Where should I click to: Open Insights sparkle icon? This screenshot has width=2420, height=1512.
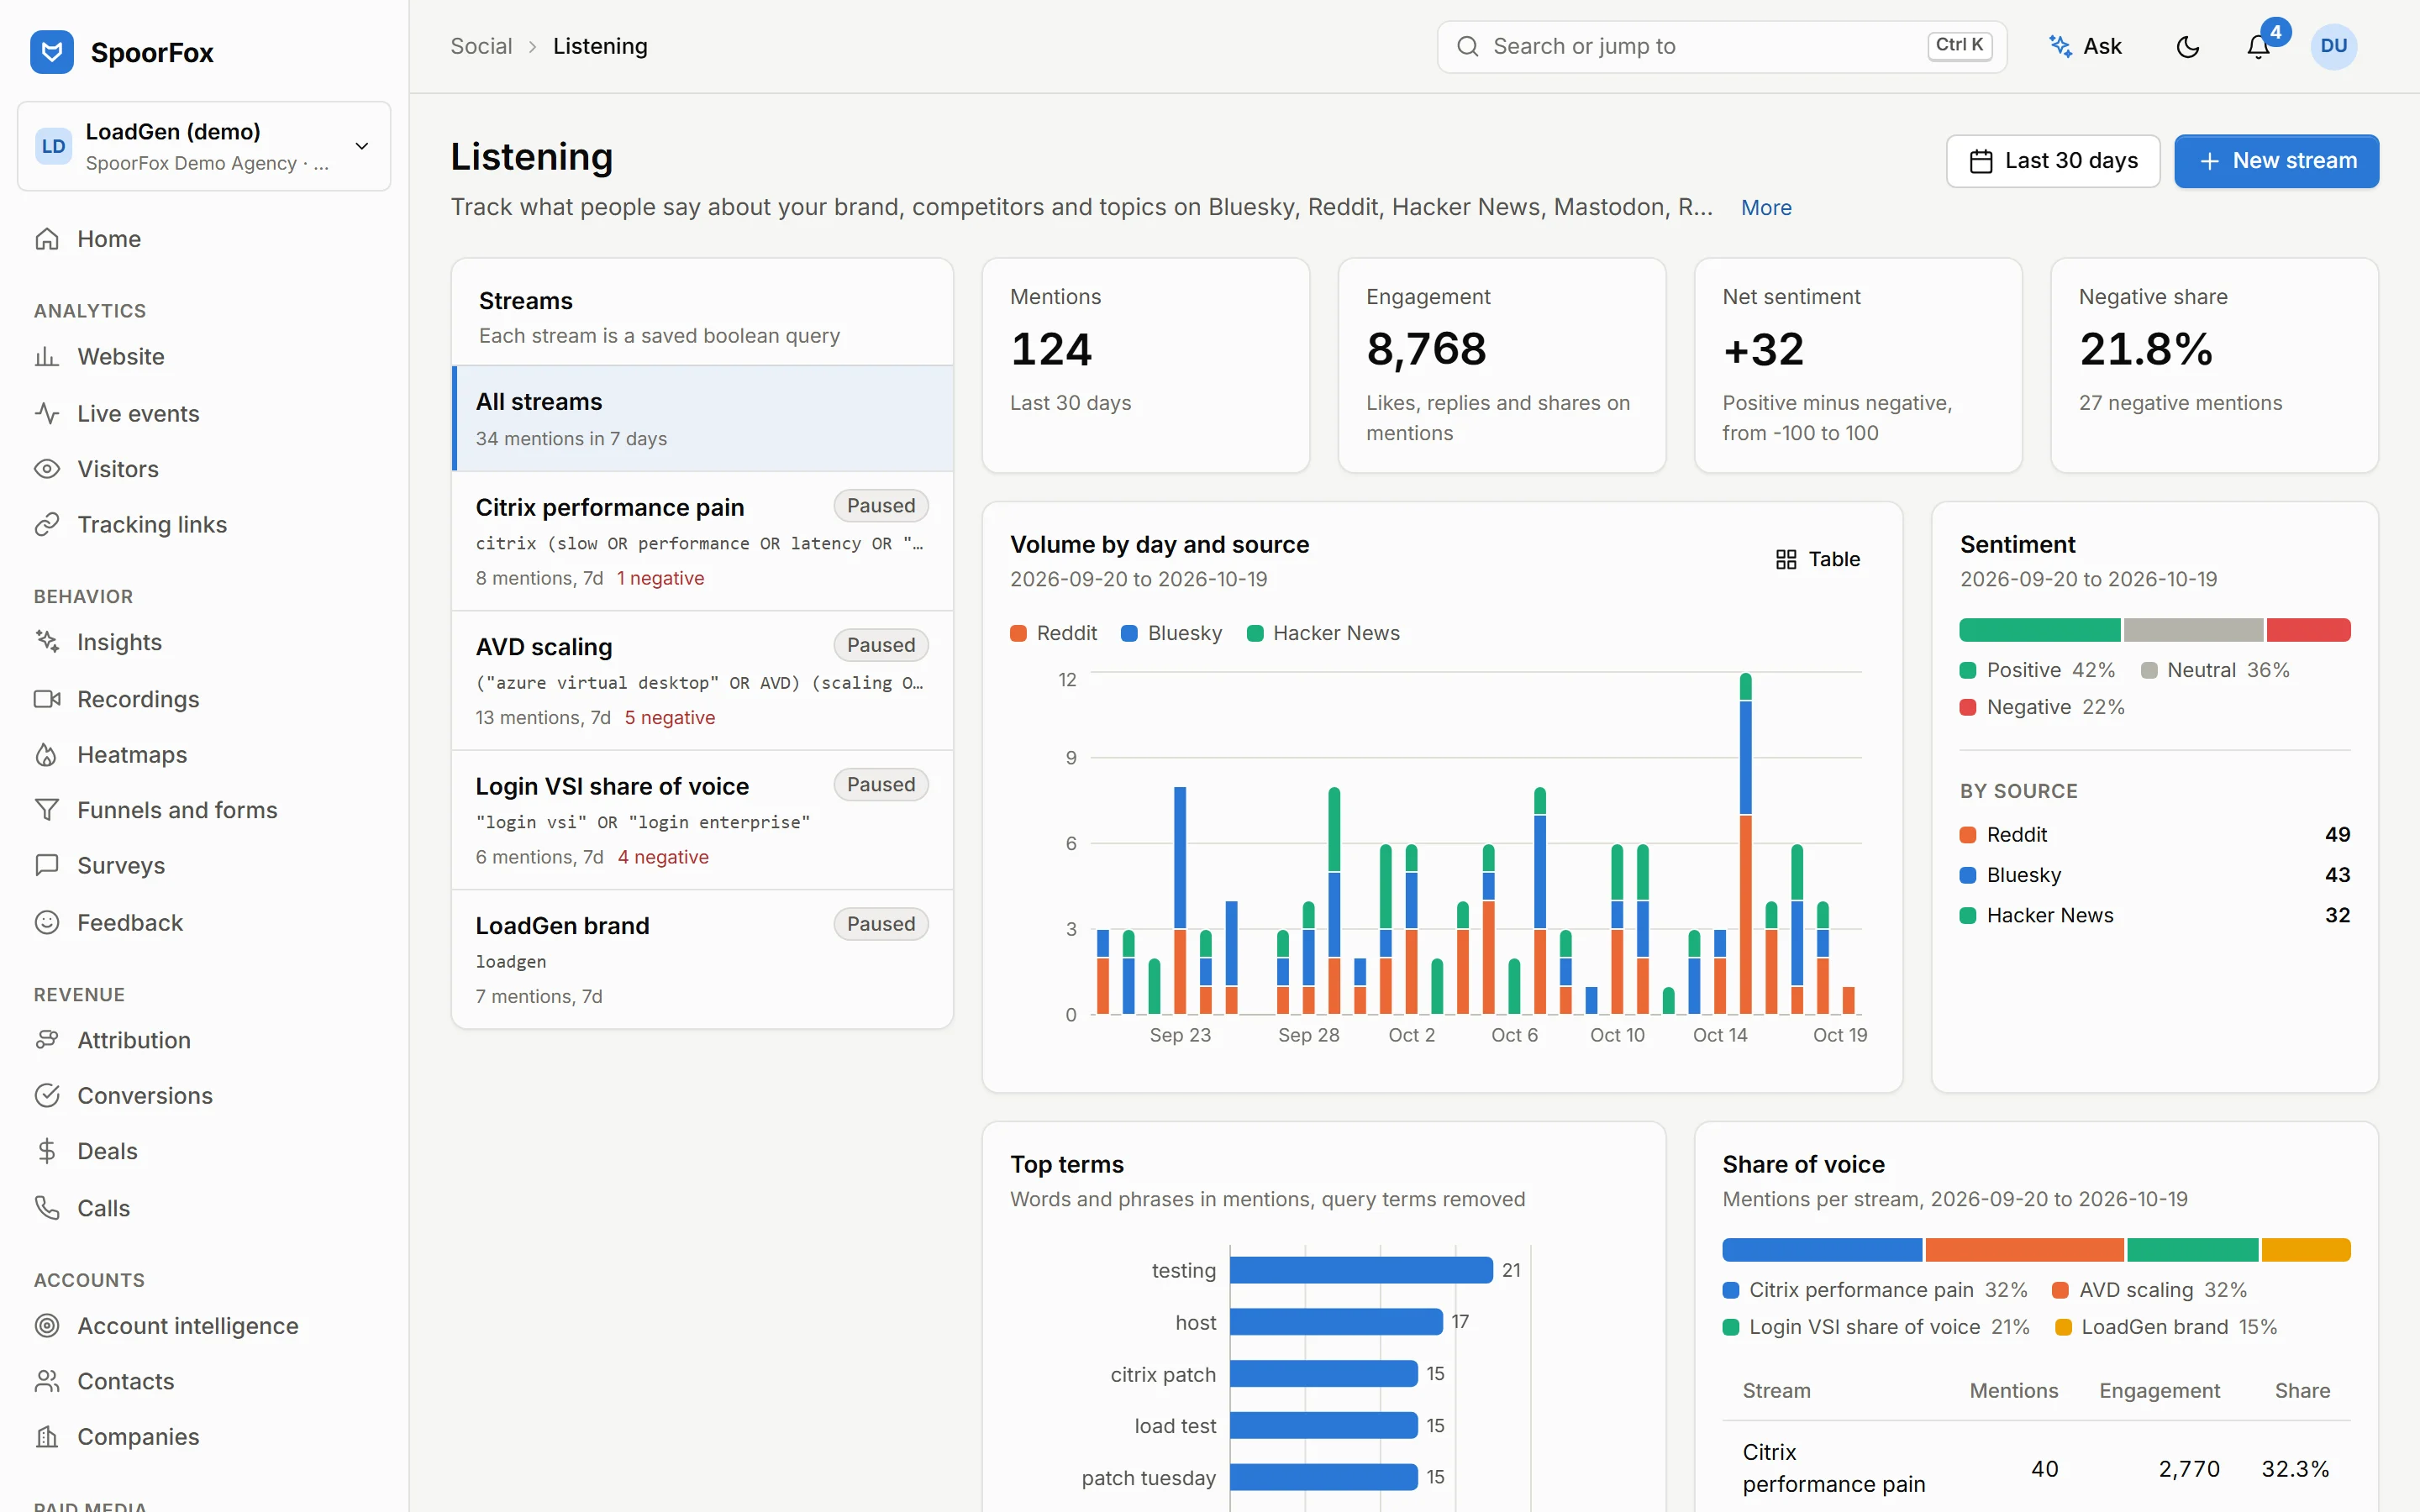pos(47,642)
